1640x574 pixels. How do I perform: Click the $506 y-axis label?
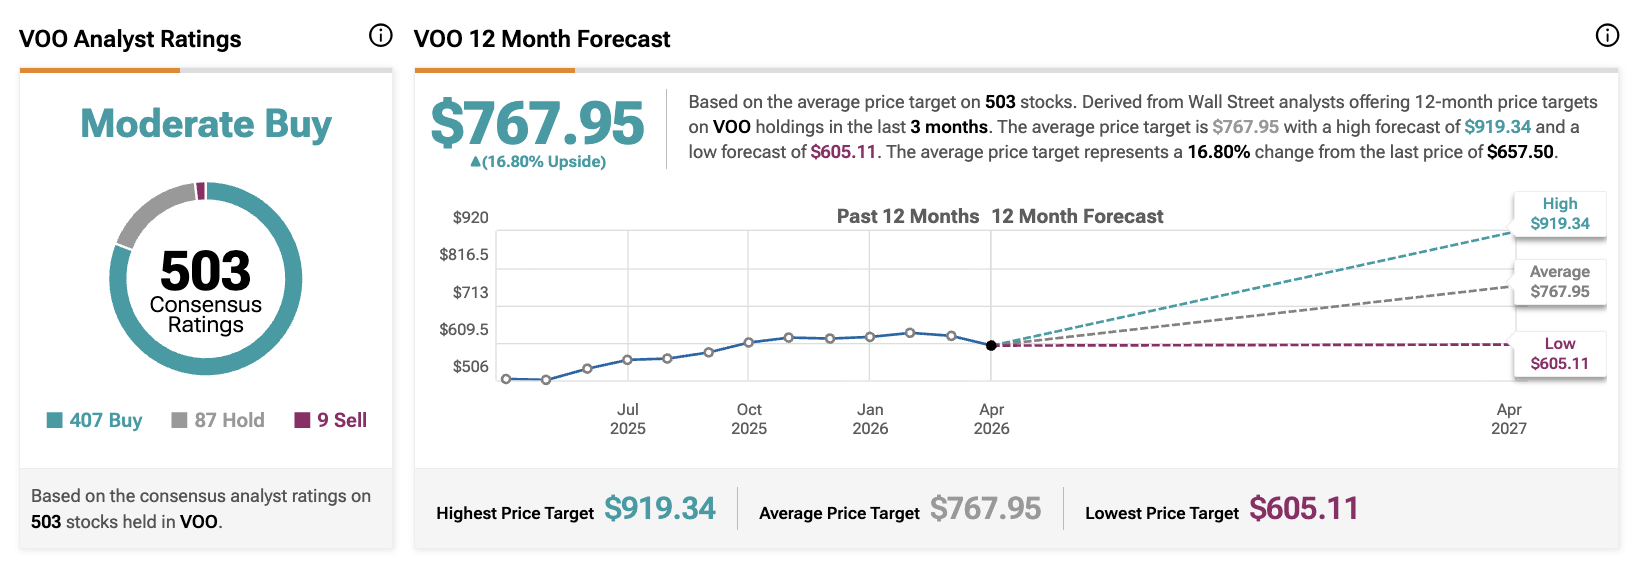point(471,367)
